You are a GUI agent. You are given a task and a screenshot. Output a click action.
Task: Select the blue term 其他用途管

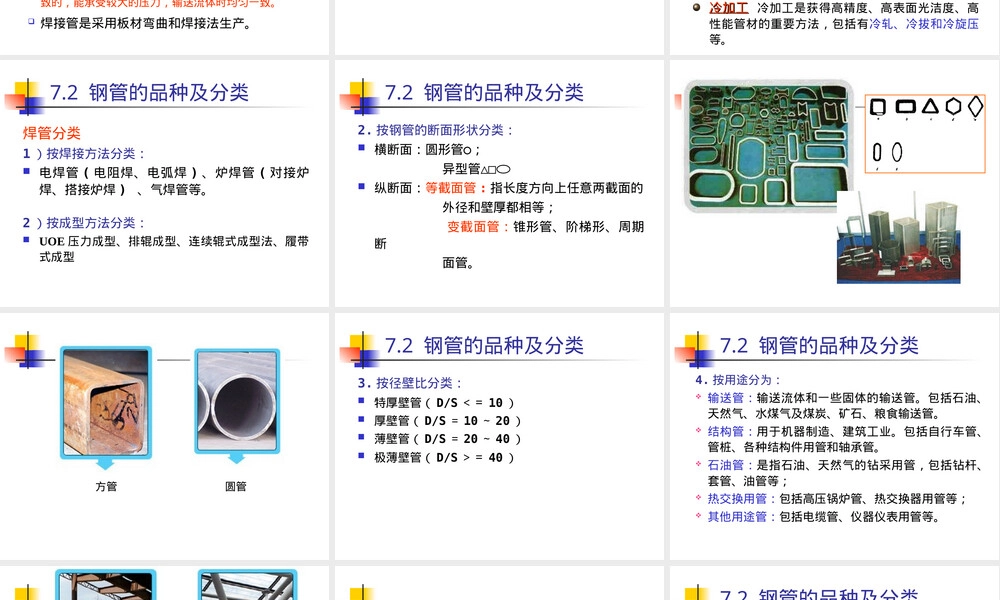[x=737, y=516]
